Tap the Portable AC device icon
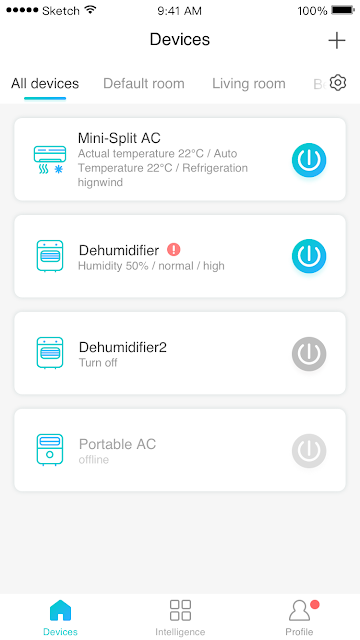This screenshot has width=360, height=640. (50, 449)
